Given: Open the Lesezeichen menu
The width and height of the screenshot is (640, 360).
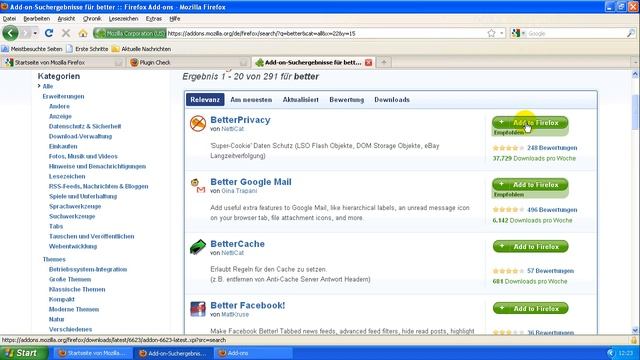Looking at the screenshot, I should (123, 19).
